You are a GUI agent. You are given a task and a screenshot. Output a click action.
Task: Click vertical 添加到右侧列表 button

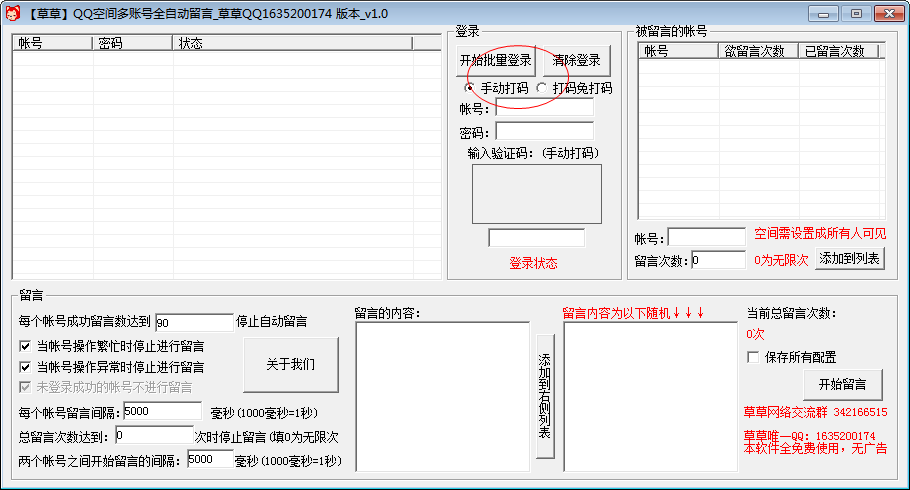(x=545, y=396)
